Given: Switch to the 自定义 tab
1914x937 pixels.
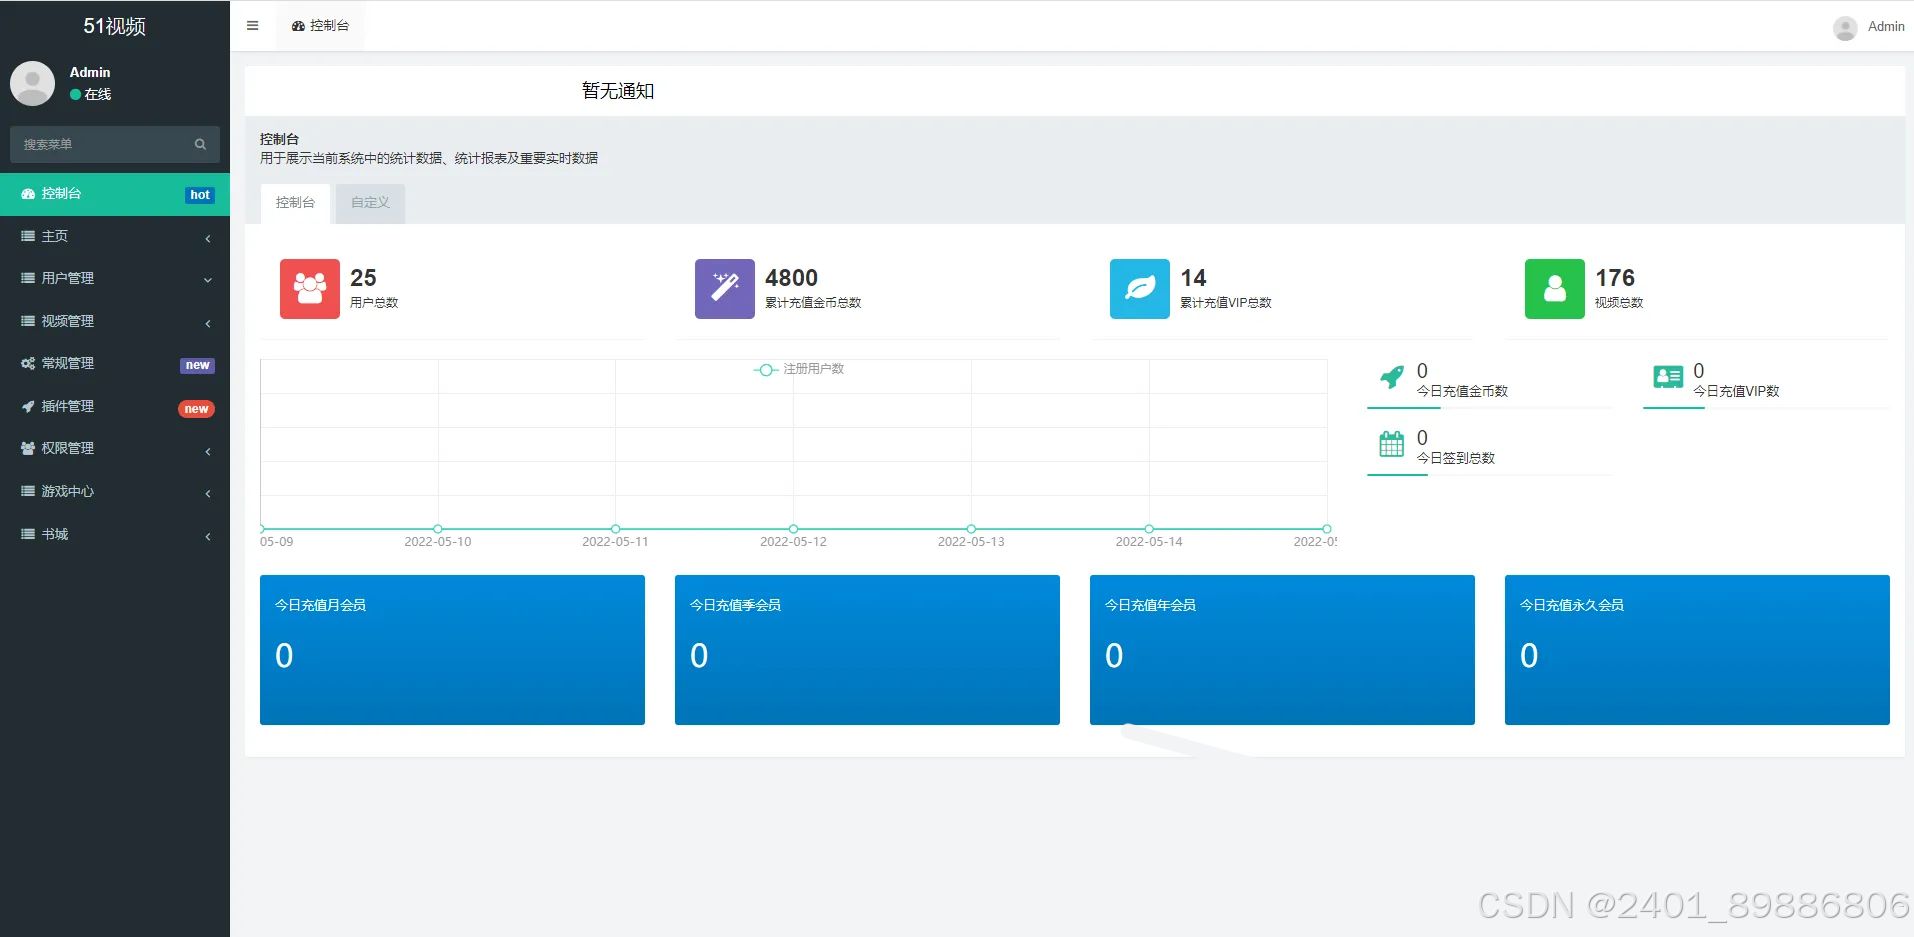Looking at the screenshot, I should coord(369,202).
